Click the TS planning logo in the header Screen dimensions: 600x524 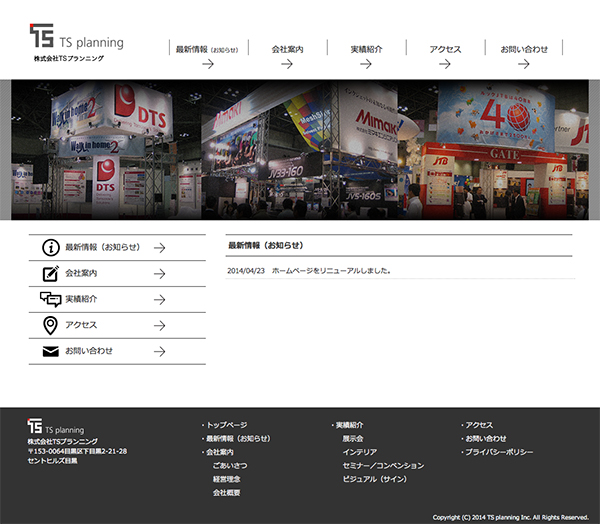pyautogui.click(x=77, y=36)
